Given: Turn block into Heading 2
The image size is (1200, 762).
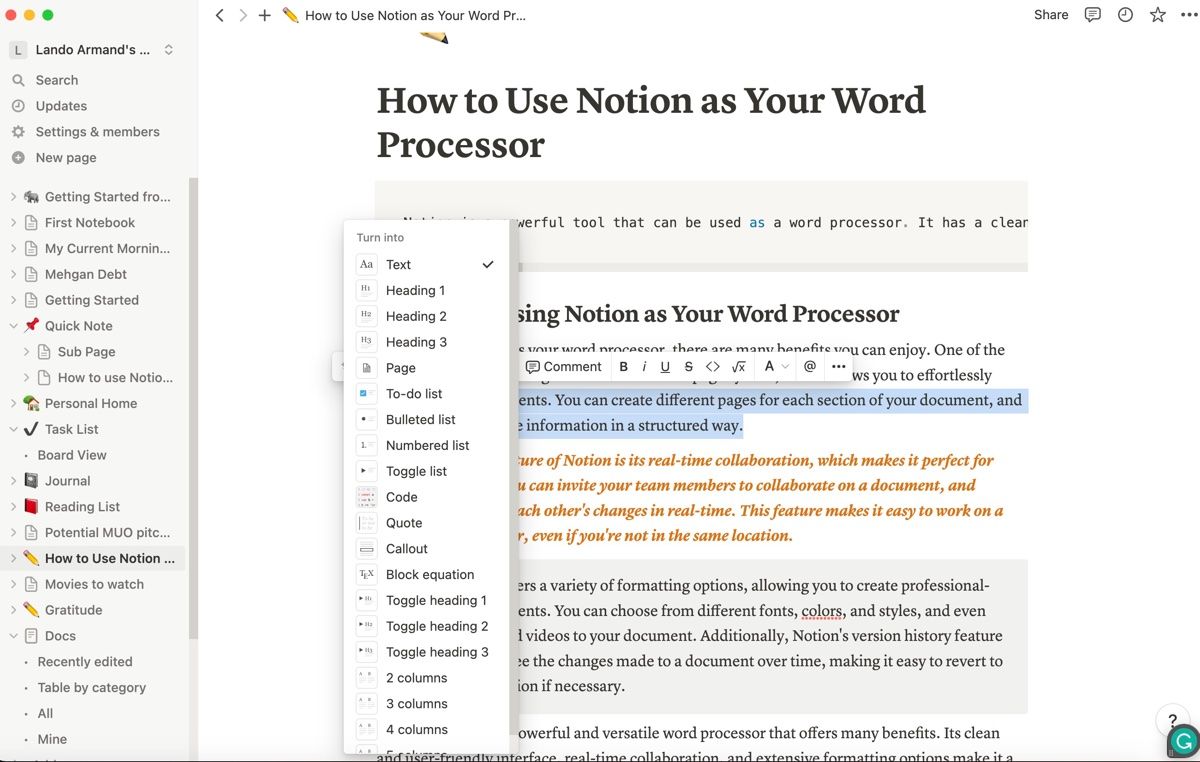Looking at the screenshot, I should 416,316.
